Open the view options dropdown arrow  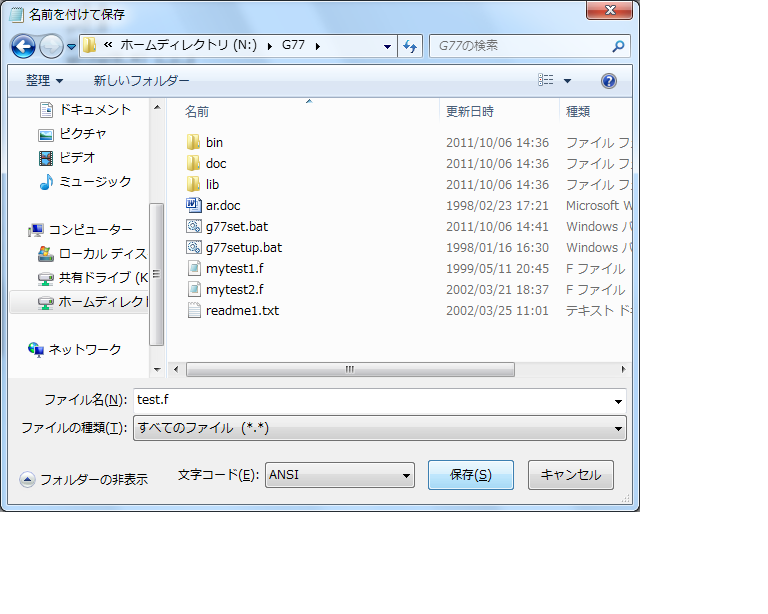[567, 81]
